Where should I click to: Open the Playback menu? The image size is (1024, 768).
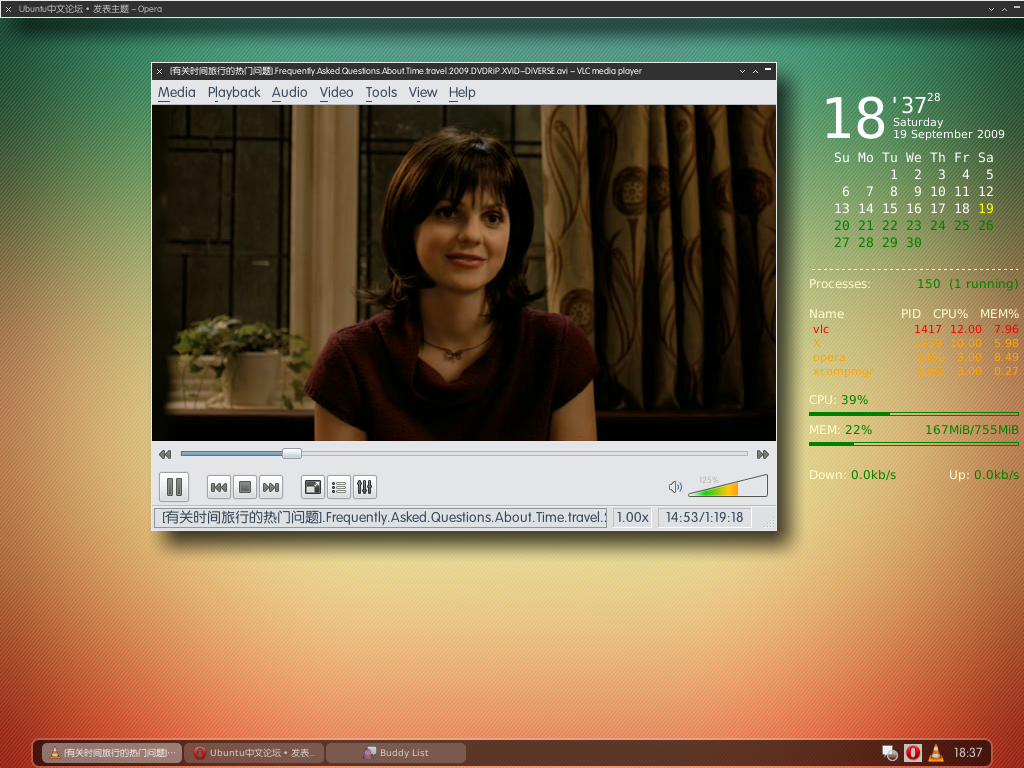point(234,93)
